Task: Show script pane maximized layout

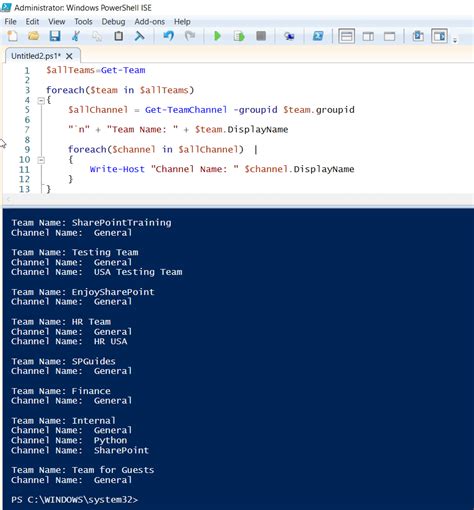Action: click(389, 36)
